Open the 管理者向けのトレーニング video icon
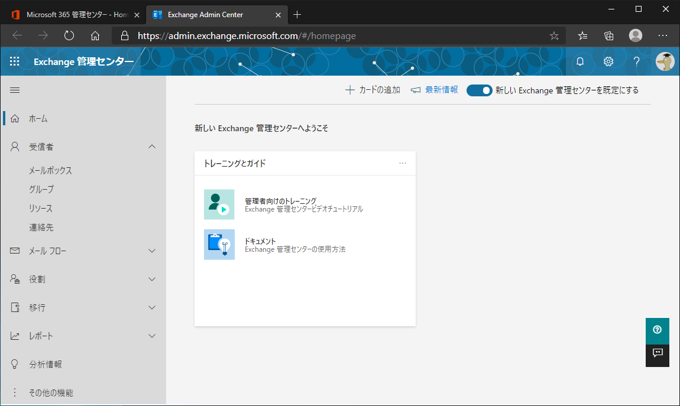 point(219,204)
